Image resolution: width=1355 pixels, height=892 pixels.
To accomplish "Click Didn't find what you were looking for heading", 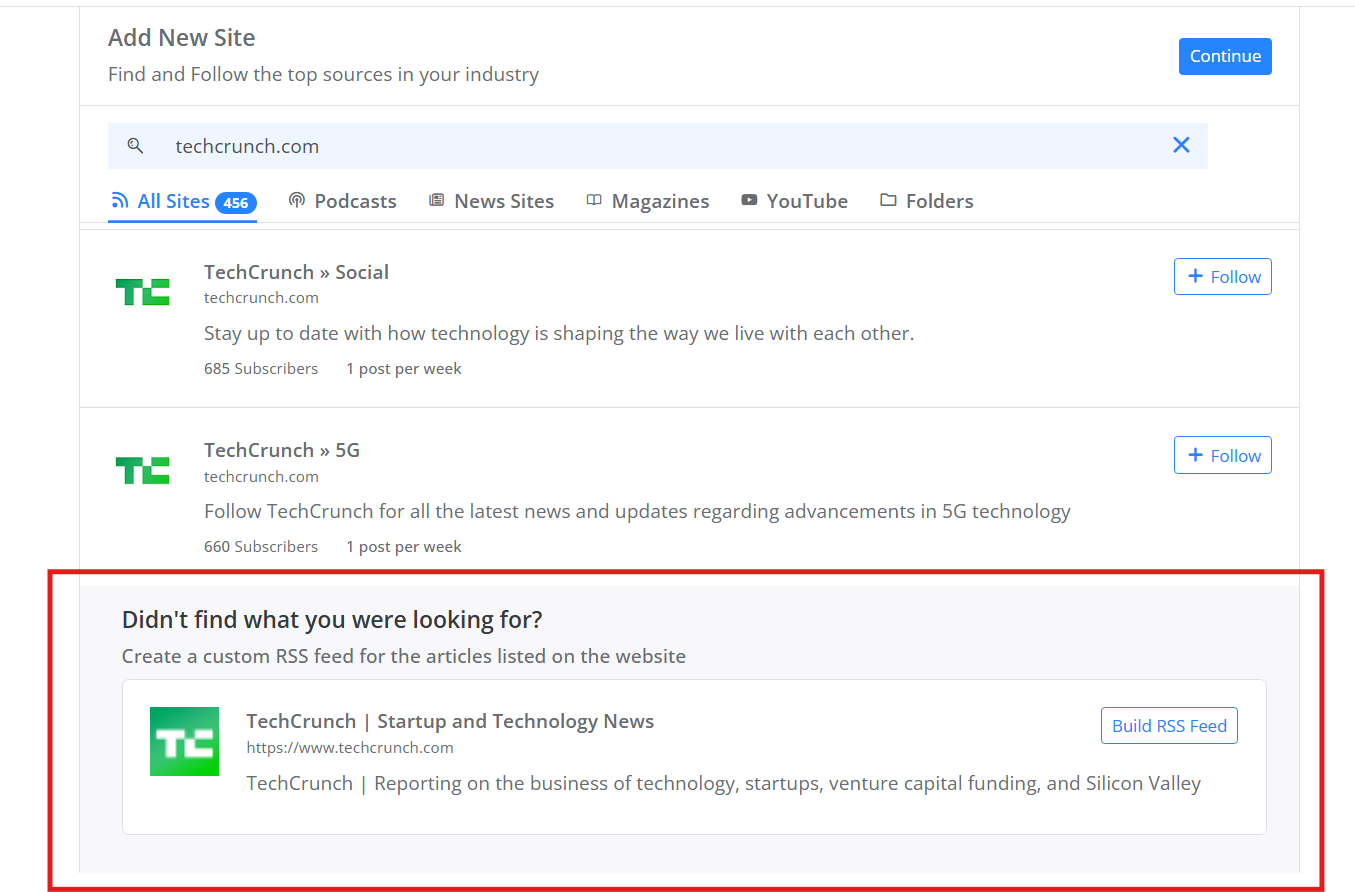I will (x=332, y=620).
